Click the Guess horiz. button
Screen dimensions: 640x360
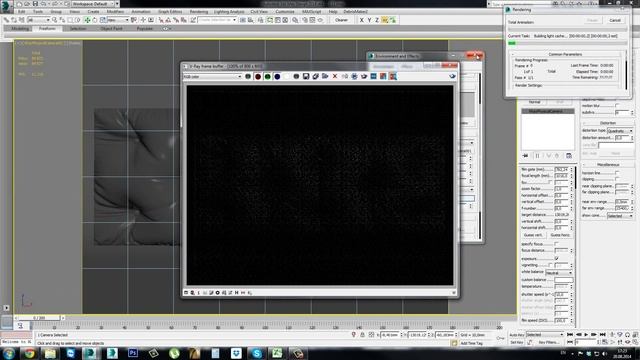pos(560,235)
